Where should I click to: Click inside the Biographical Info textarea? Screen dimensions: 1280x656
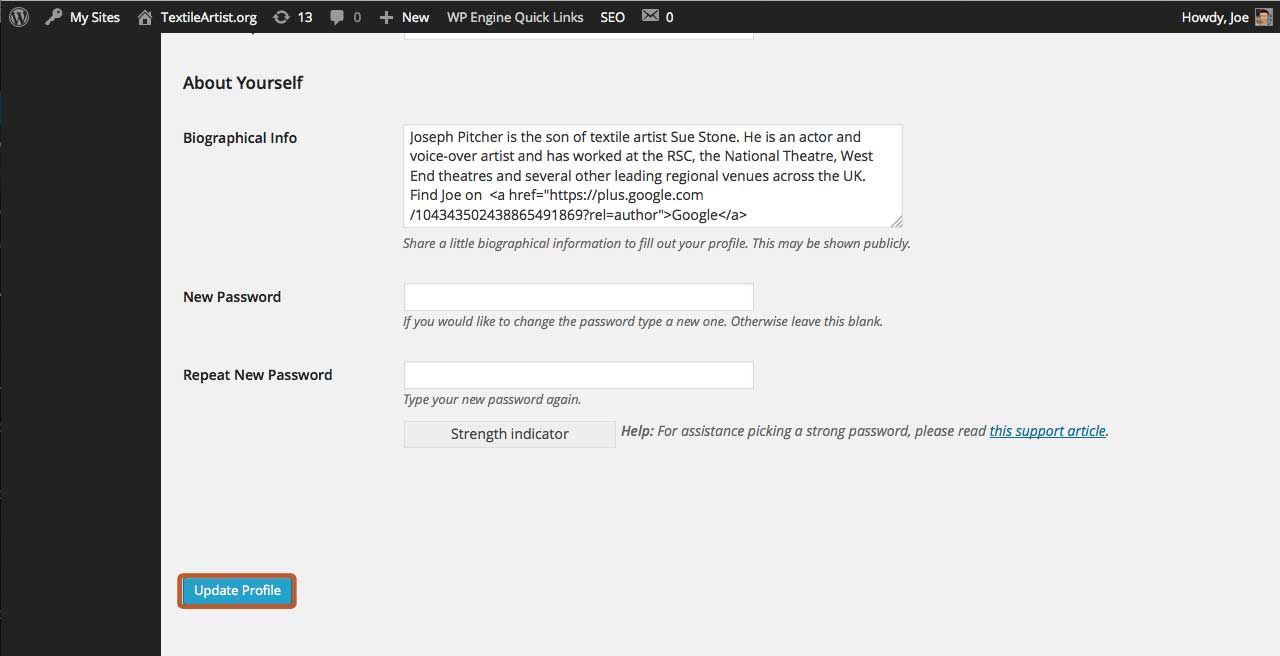tap(653, 176)
